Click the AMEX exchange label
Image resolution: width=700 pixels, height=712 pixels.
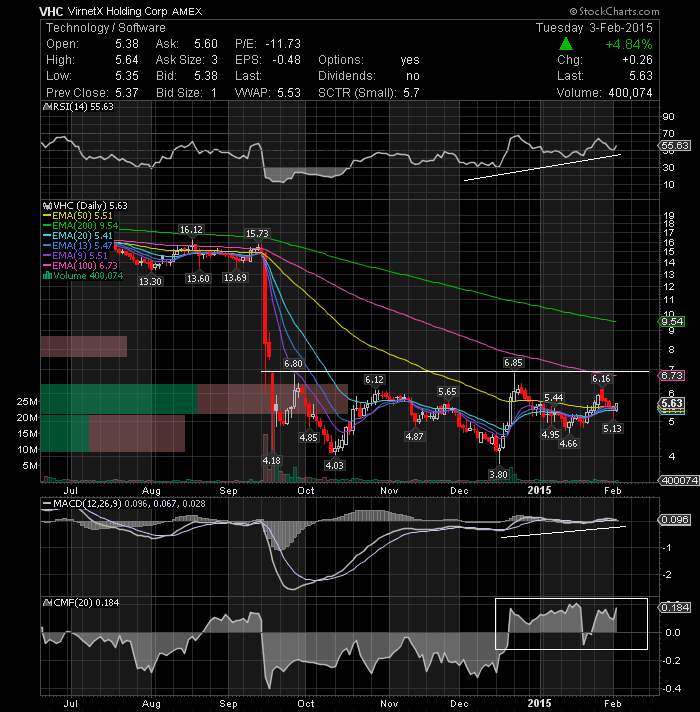(x=187, y=11)
